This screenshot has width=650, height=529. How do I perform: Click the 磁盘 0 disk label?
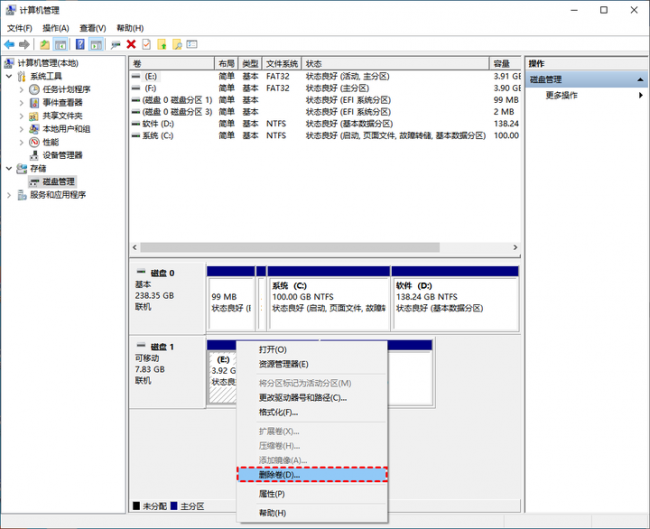(x=167, y=298)
